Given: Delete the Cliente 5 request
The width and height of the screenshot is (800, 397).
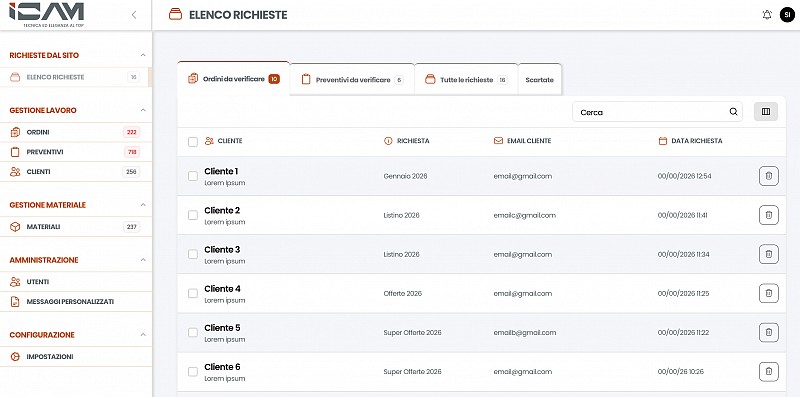Looking at the screenshot, I should [769, 332].
